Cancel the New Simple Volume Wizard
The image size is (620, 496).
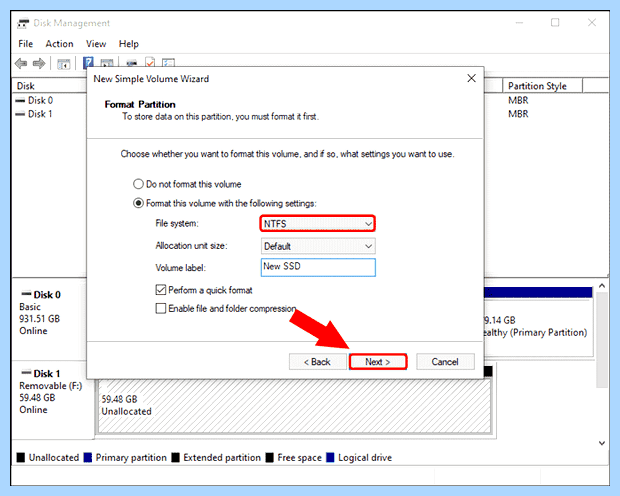point(445,362)
